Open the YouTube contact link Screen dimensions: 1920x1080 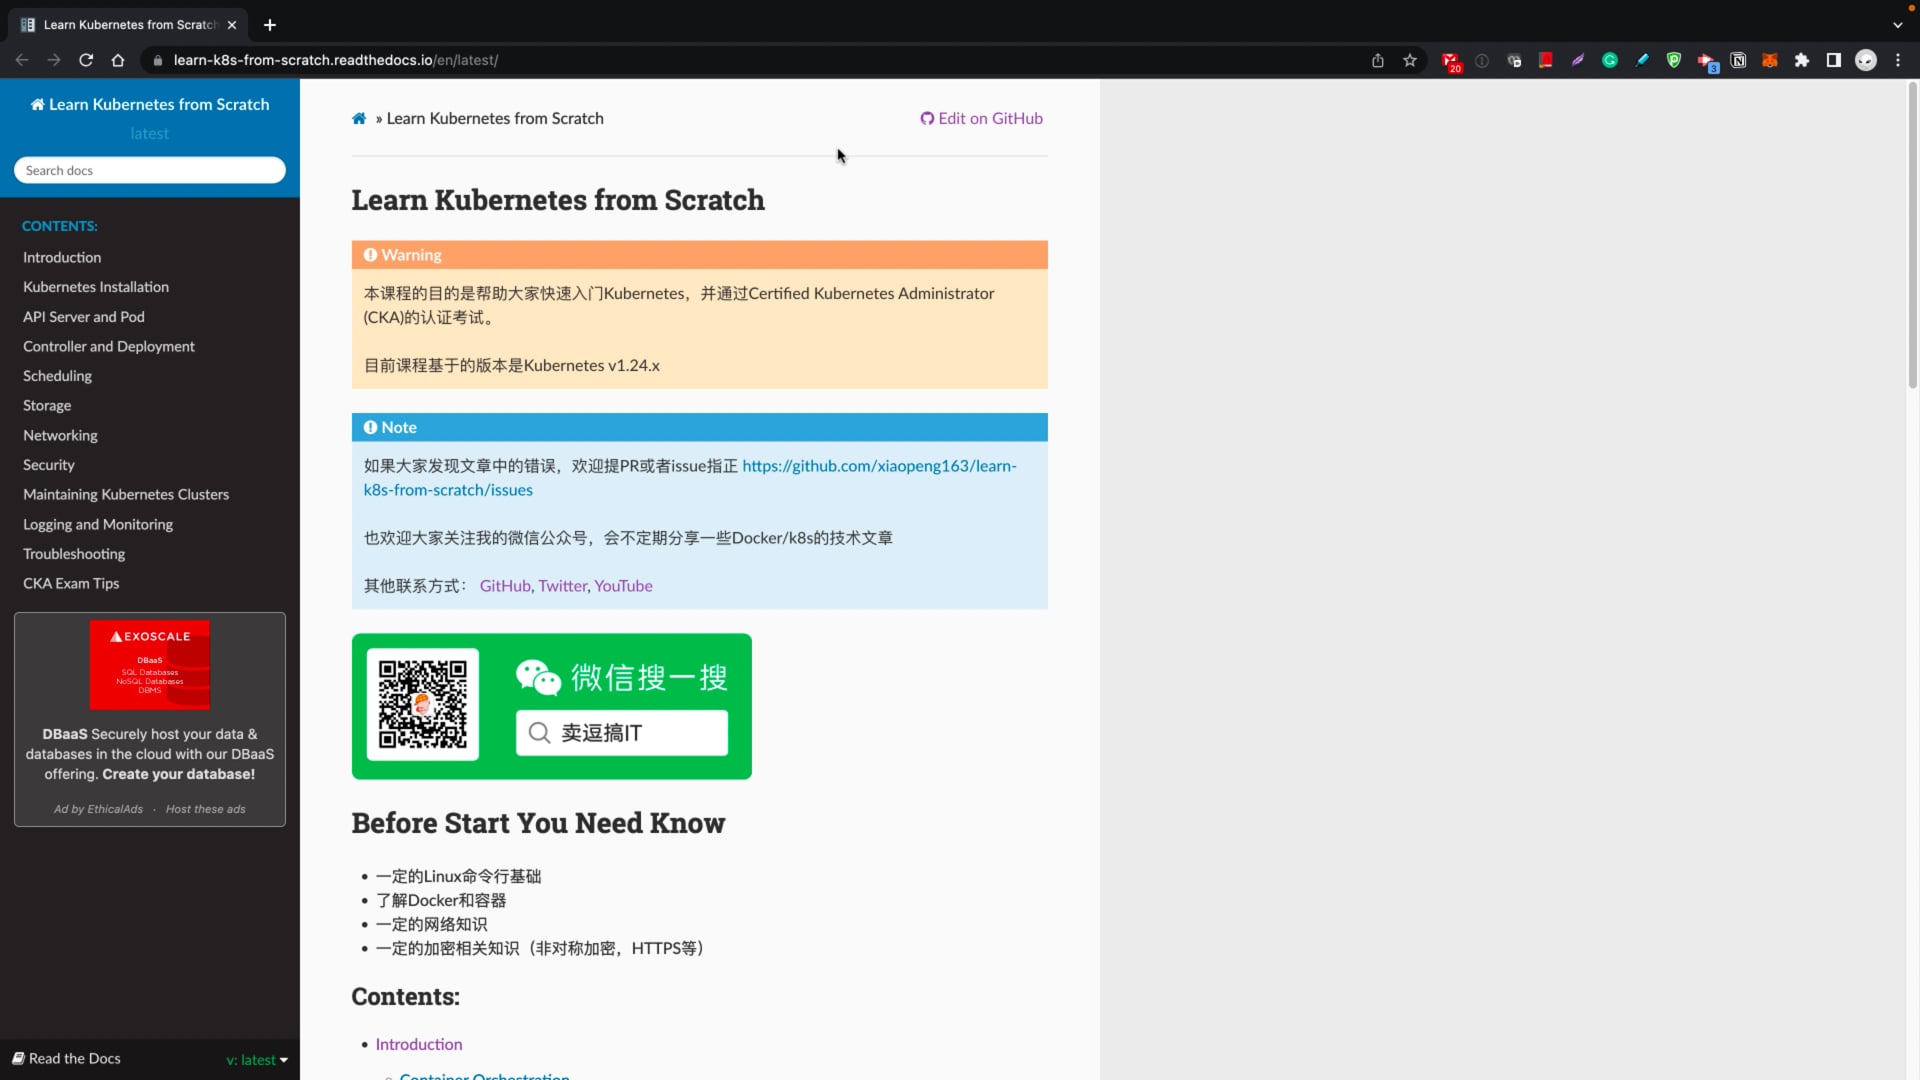[623, 586]
